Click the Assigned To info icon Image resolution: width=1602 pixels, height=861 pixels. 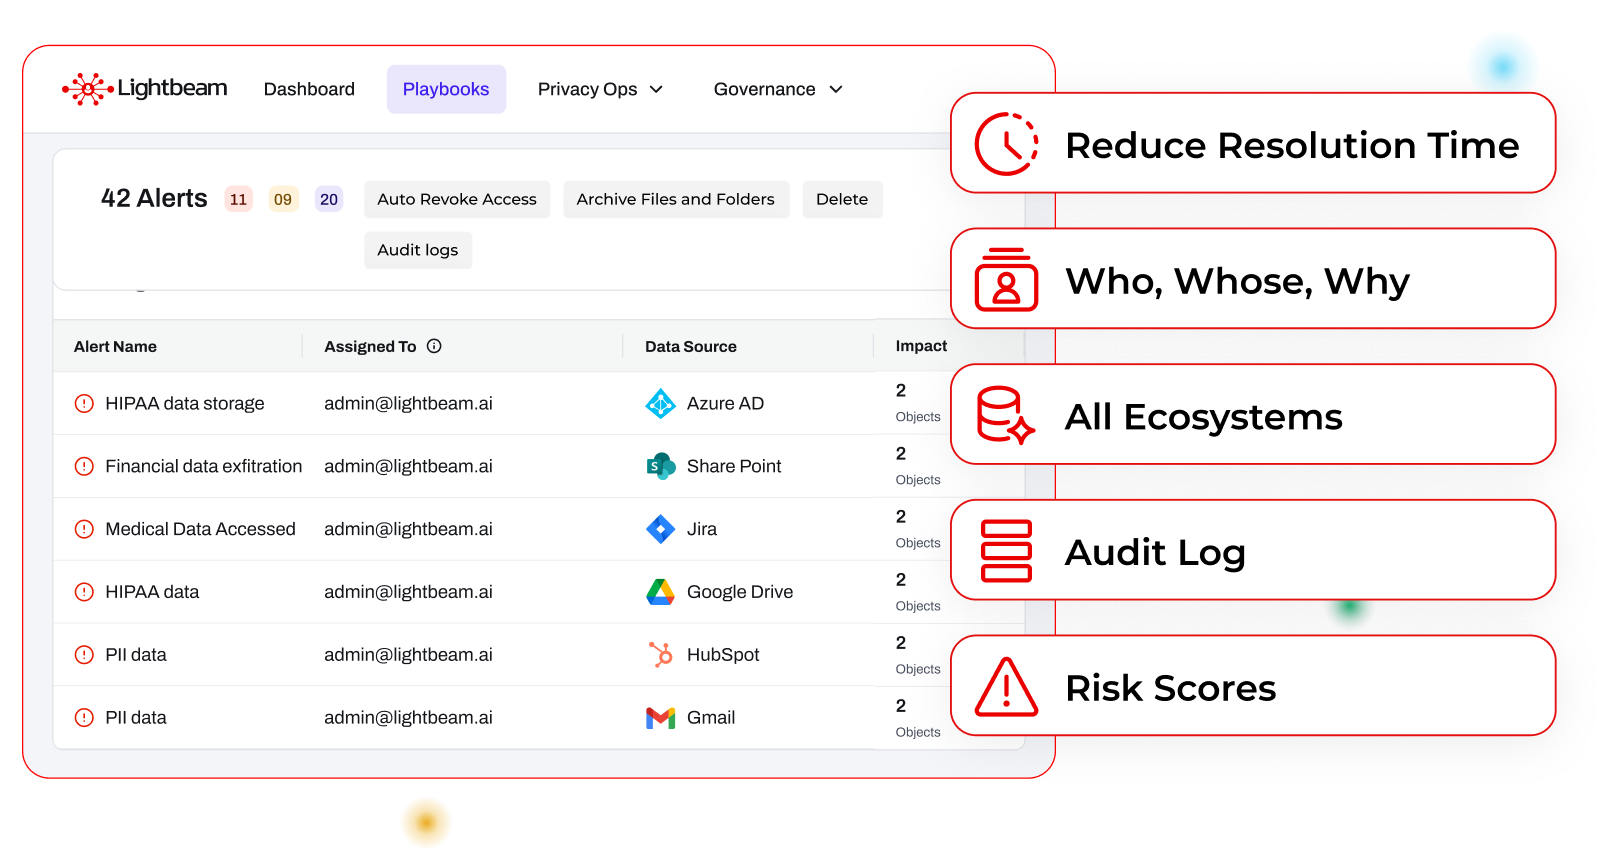click(x=434, y=346)
